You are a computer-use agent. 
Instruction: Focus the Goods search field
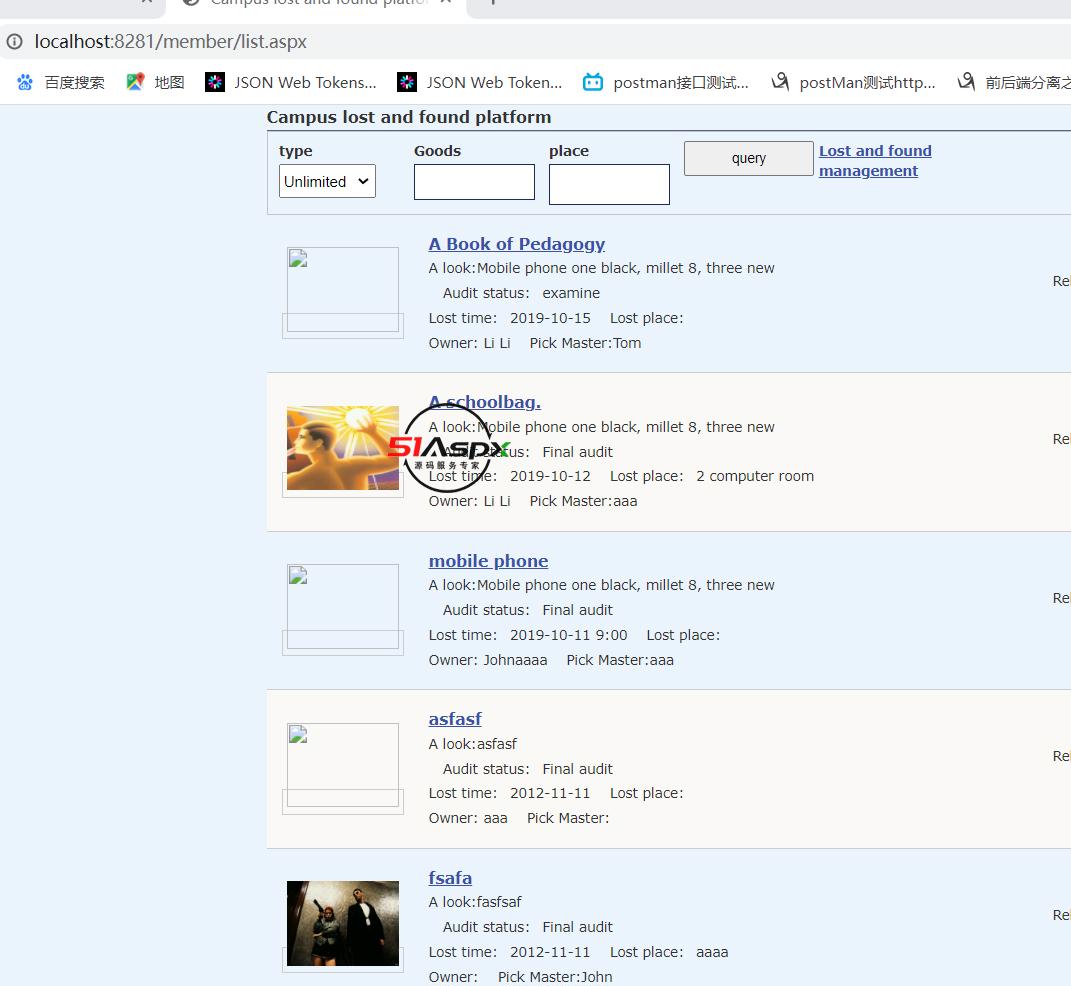pos(474,182)
